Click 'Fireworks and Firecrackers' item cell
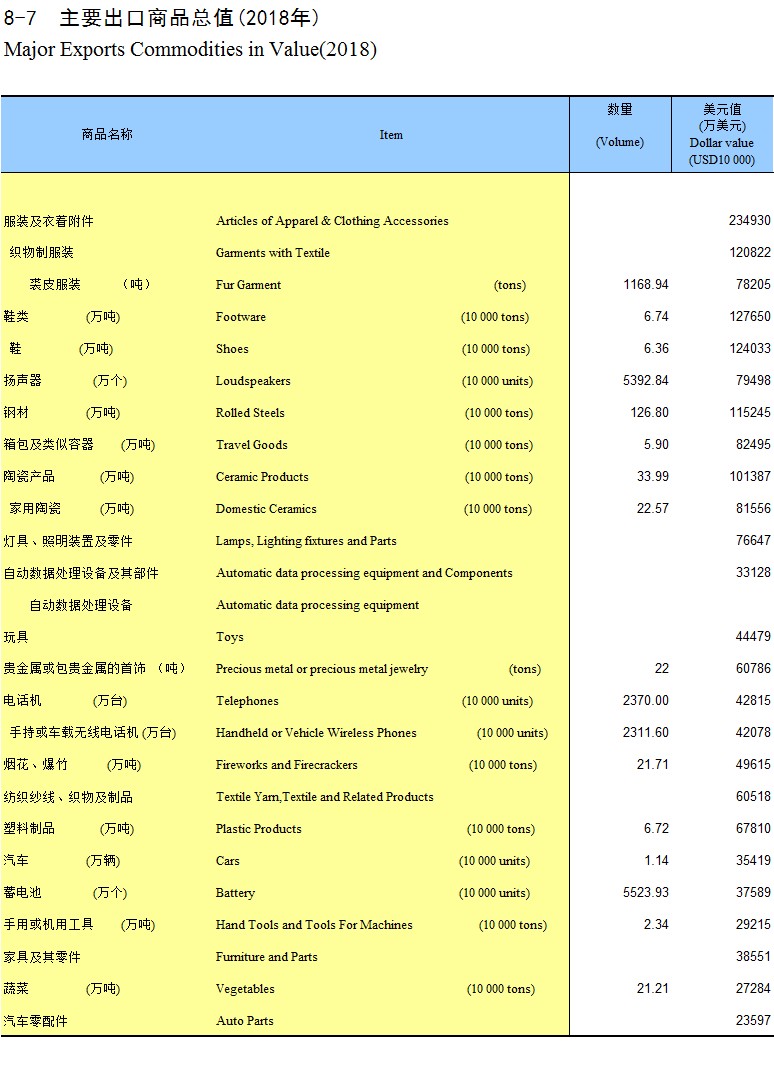 [286, 766]
